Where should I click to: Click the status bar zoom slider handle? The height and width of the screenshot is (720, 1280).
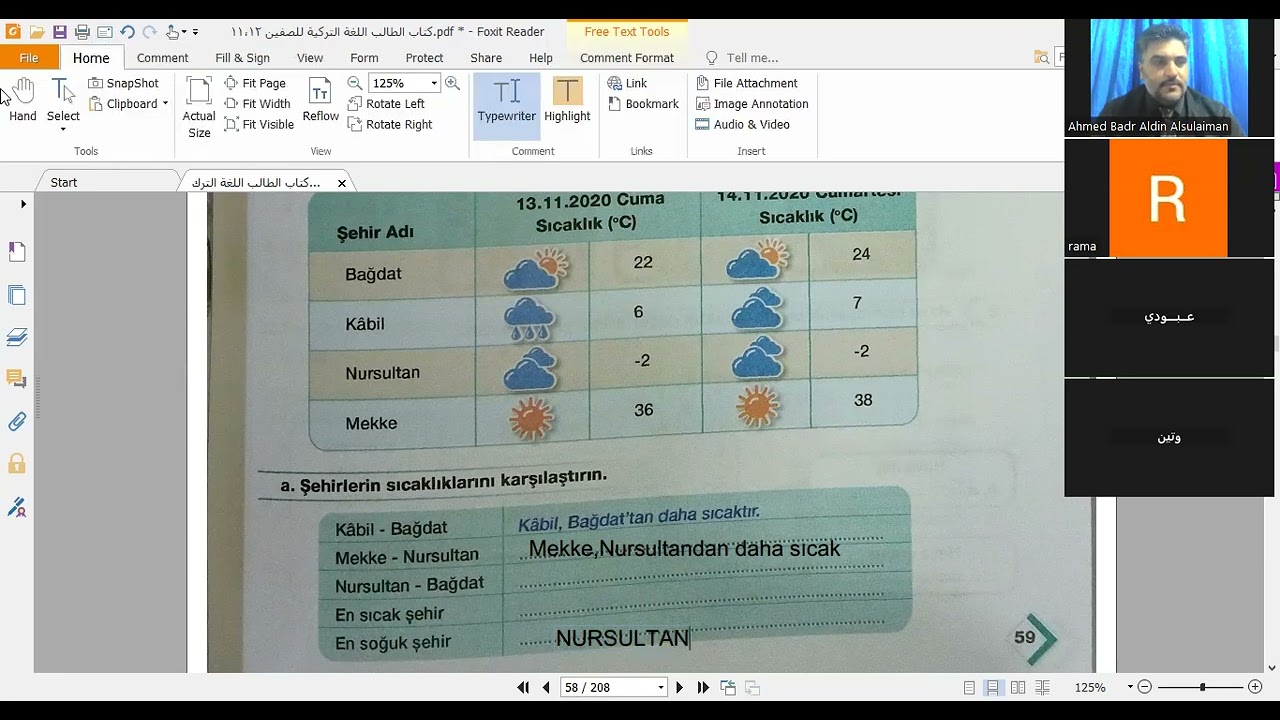1203,687
